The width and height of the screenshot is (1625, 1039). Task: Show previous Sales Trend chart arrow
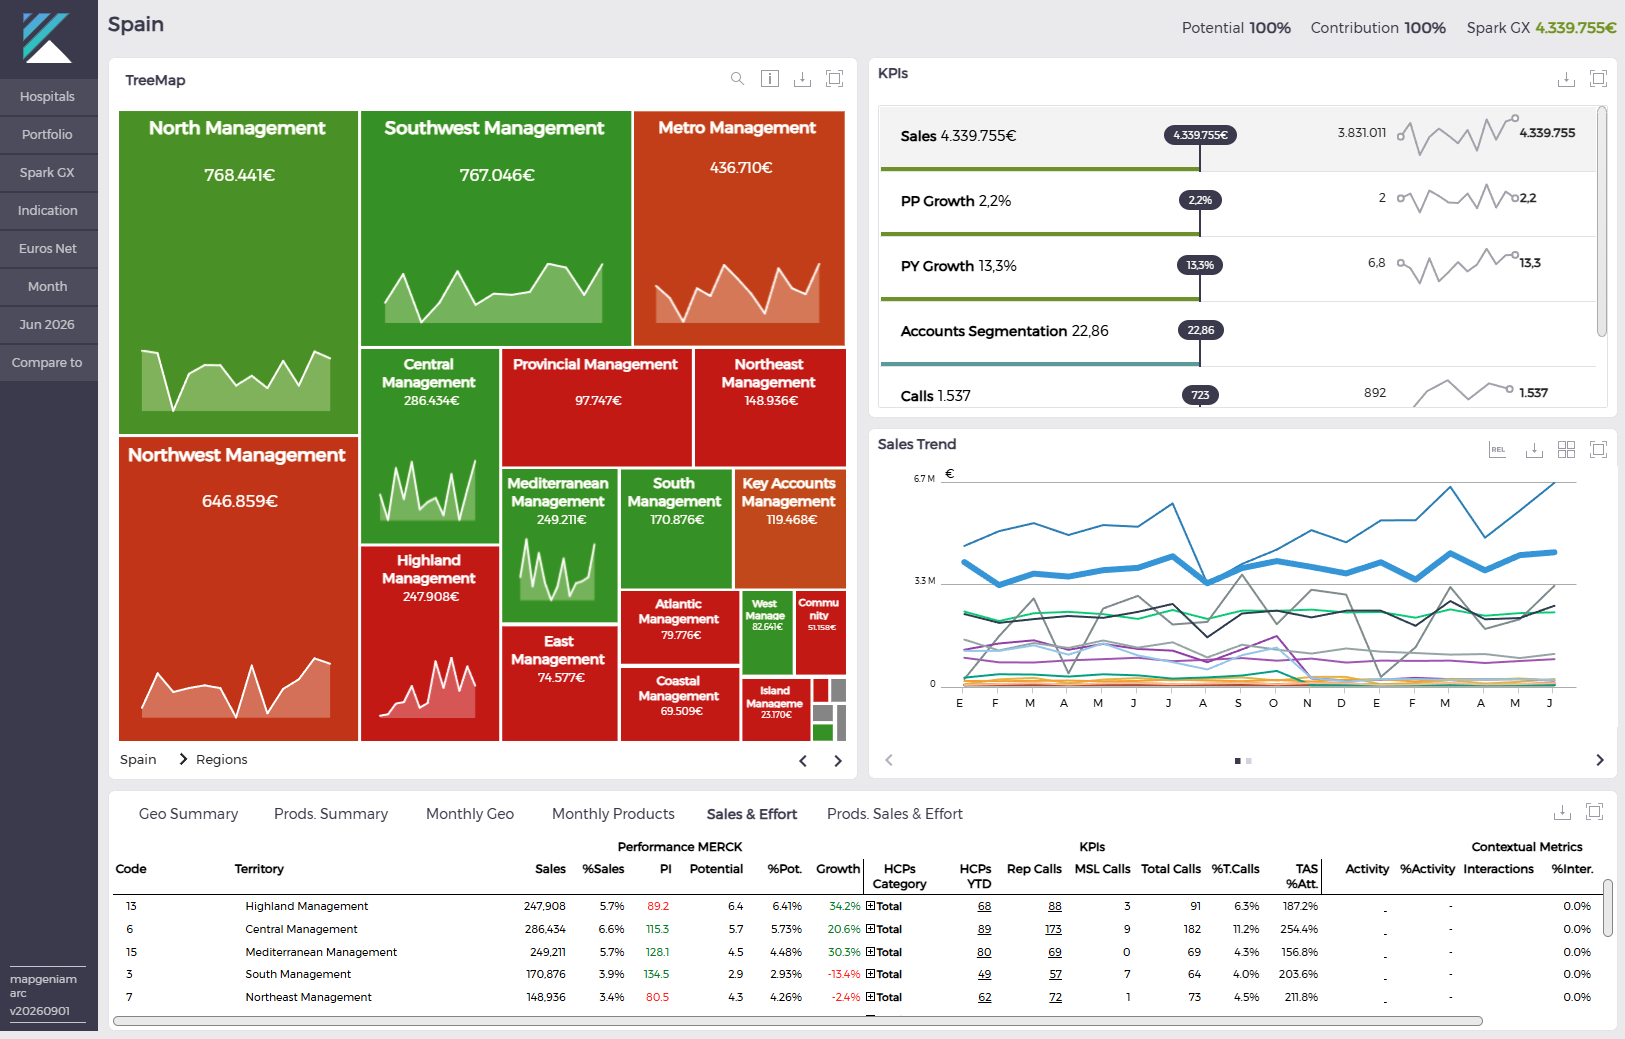pos(888,760)
